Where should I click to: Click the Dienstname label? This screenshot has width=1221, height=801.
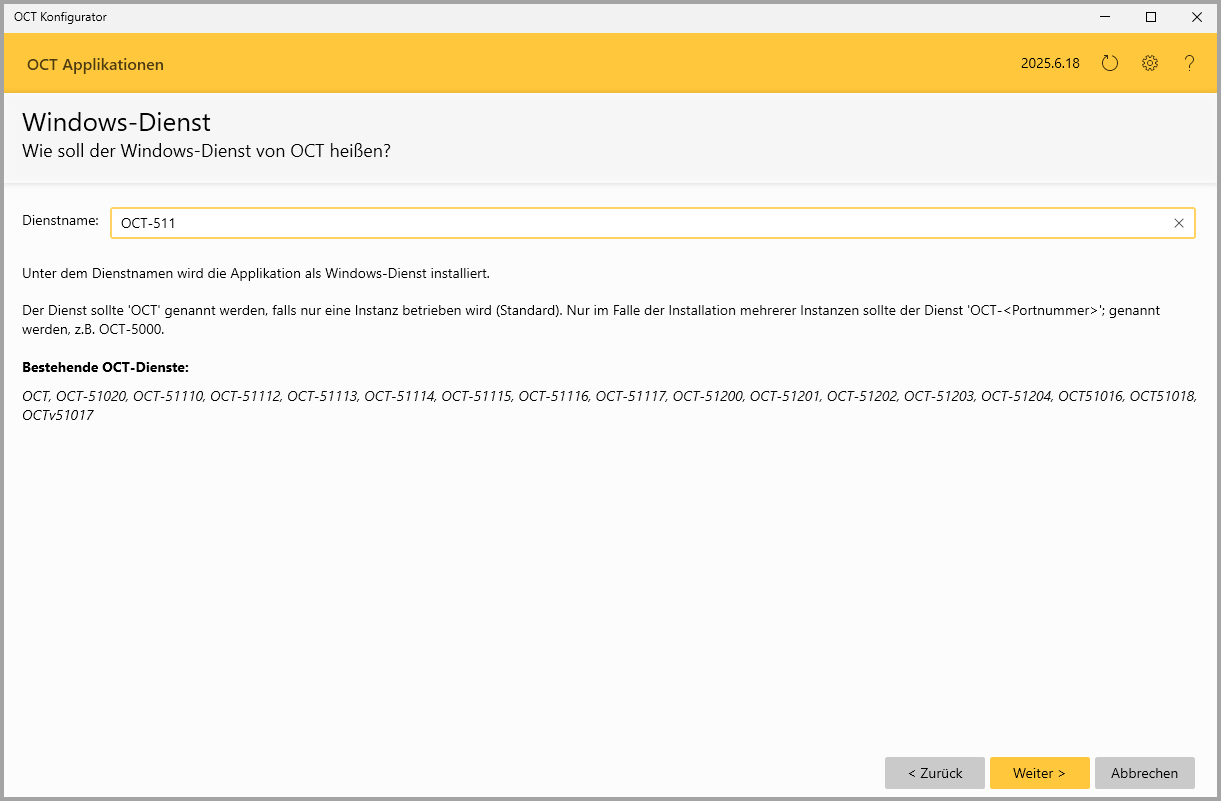(60, 220)
